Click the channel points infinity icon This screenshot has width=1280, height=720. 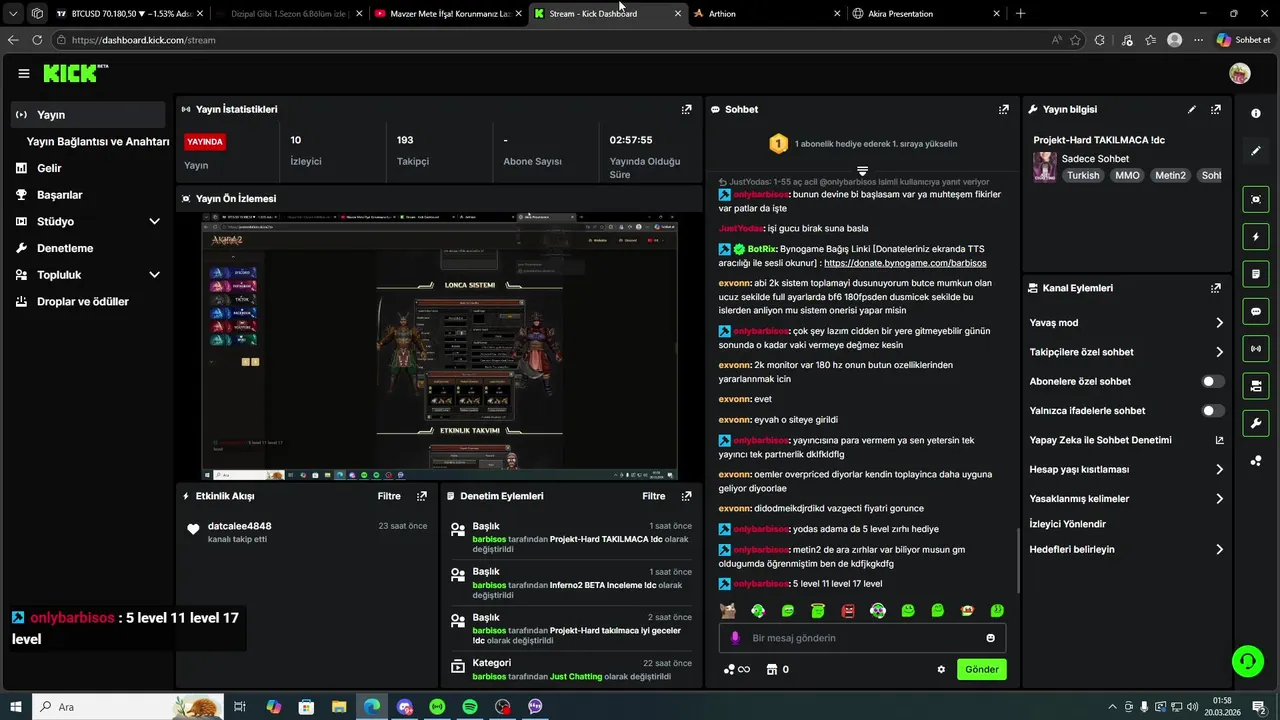(736, 670)
